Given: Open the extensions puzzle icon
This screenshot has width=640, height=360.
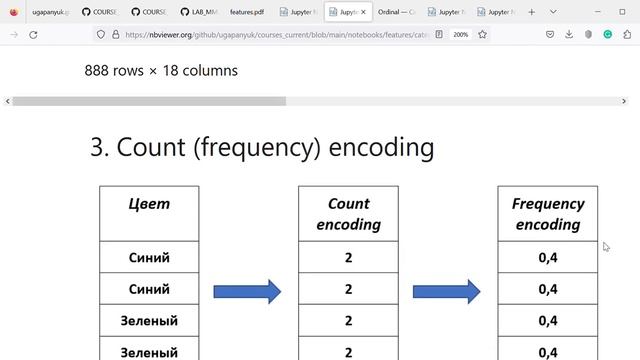Looking at the screenshot, I should [627, 35].
